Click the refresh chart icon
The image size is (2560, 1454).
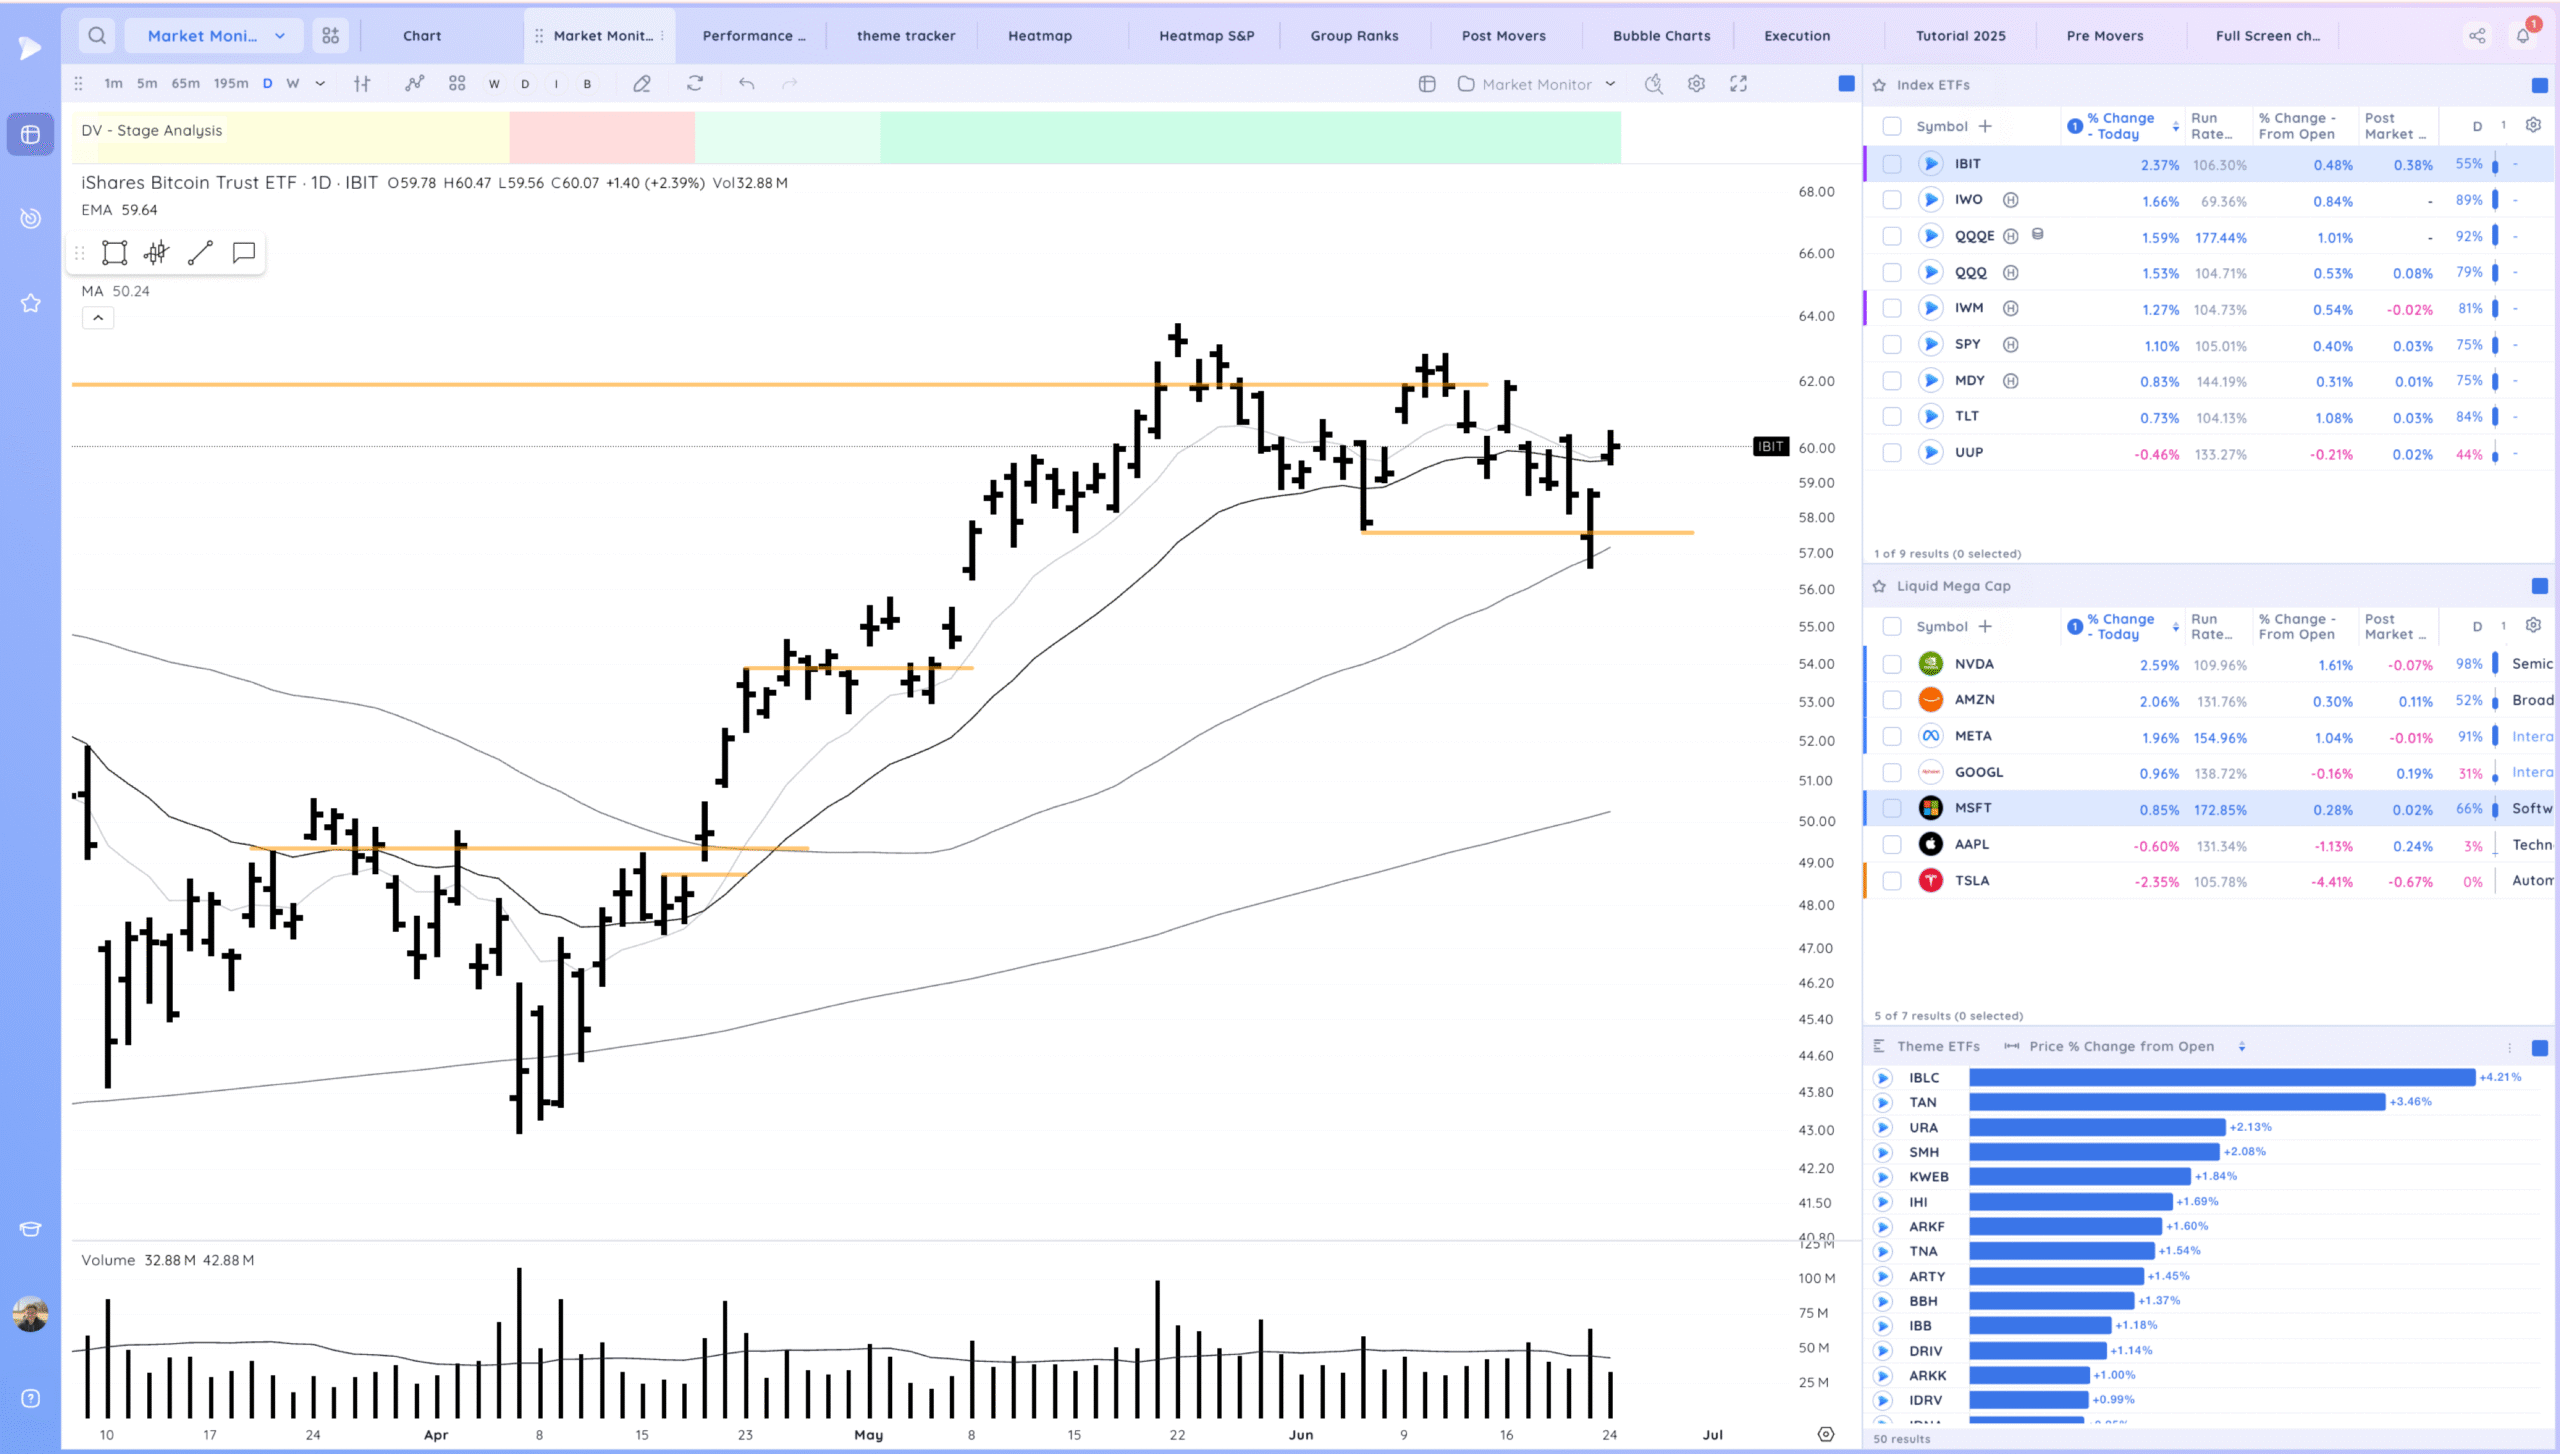pyautogui.click(x=695, y=84)
